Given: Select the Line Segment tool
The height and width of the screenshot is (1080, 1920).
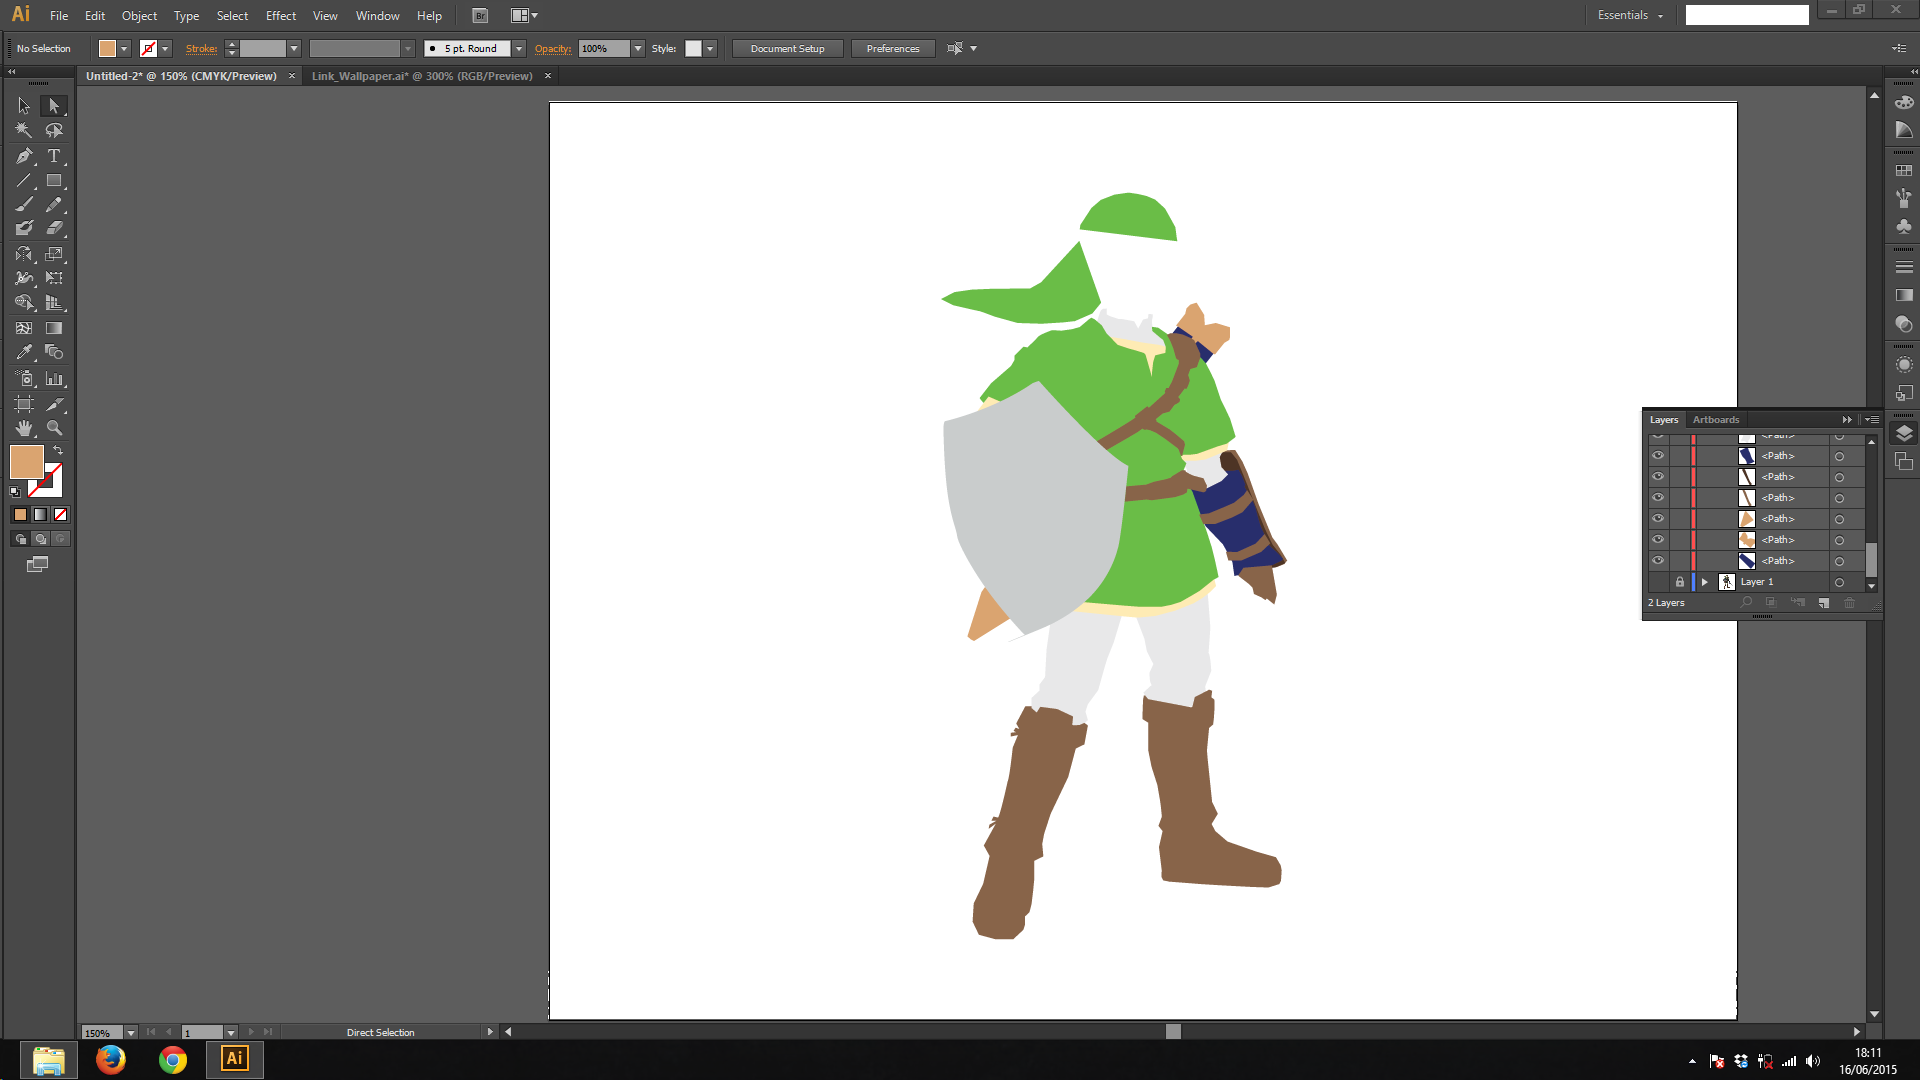Looking at the screenshot, I should click(24, 181).
